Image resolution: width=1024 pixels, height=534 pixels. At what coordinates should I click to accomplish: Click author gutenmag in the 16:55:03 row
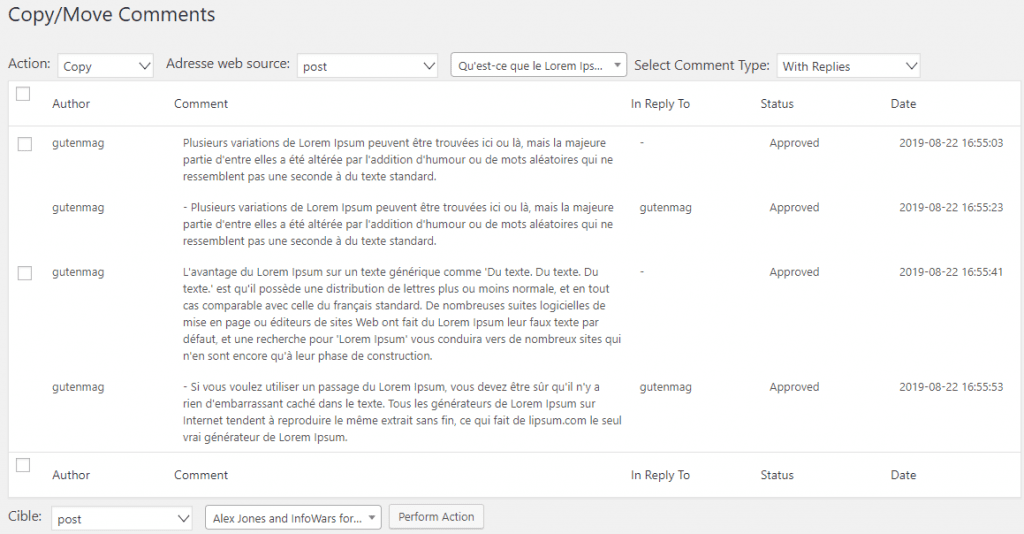(x=78, y=144)
